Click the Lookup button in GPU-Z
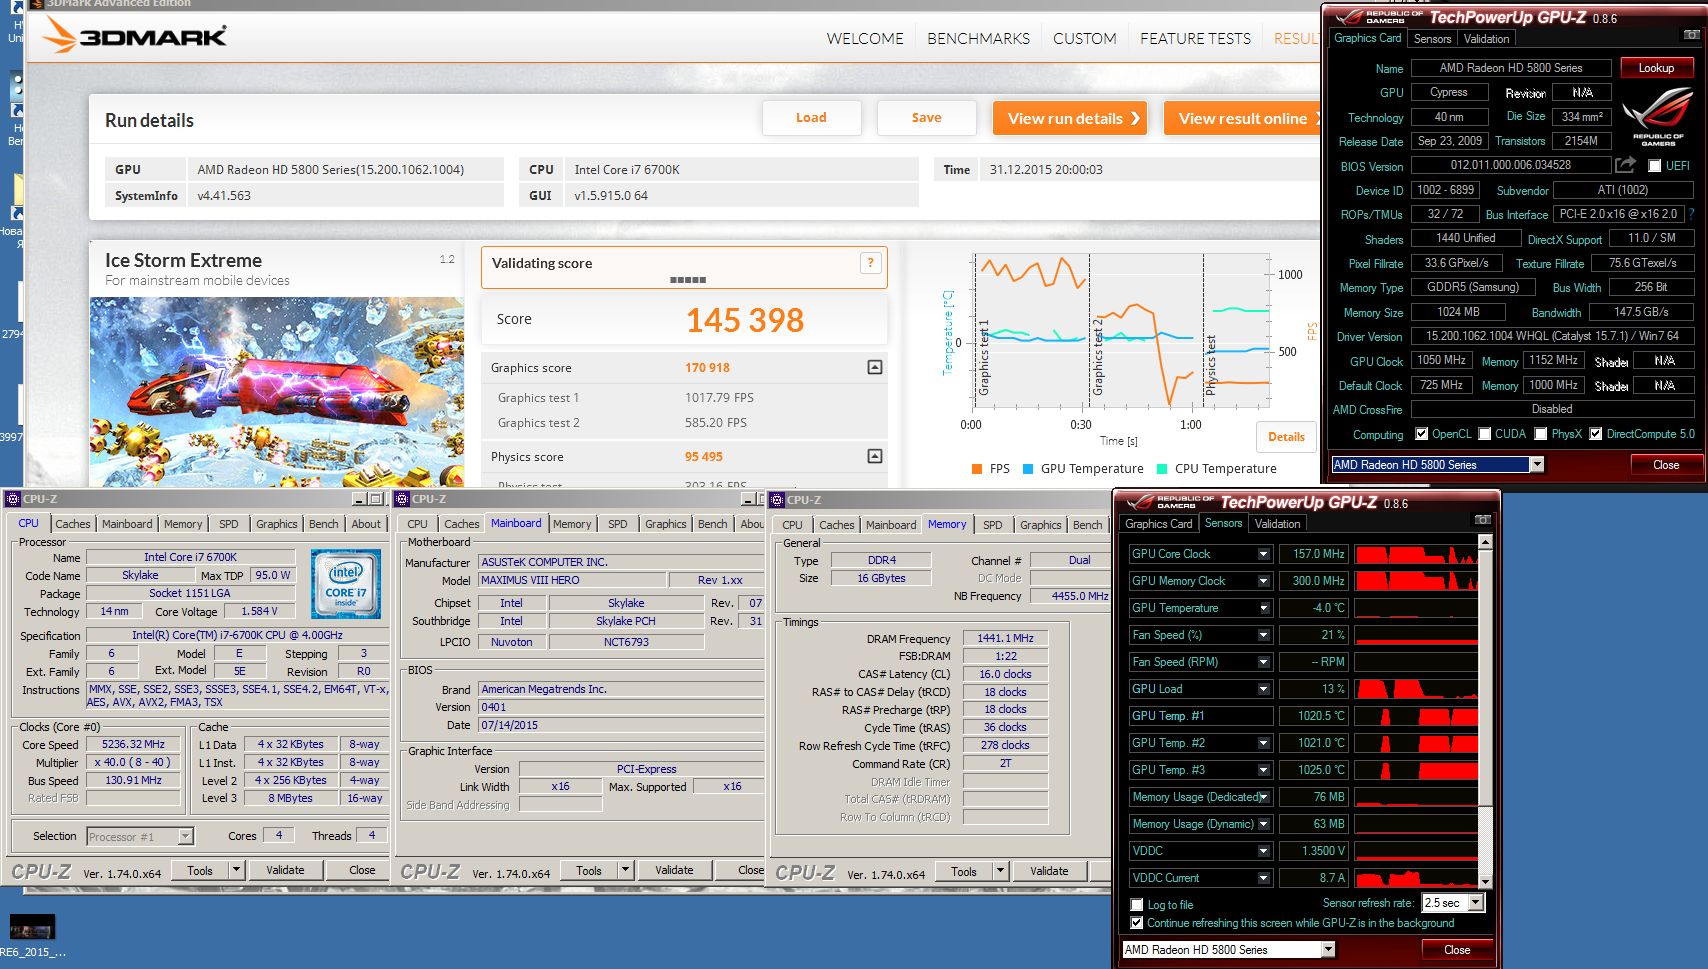Screen dimensions: 1708x969 (1656, 68)
